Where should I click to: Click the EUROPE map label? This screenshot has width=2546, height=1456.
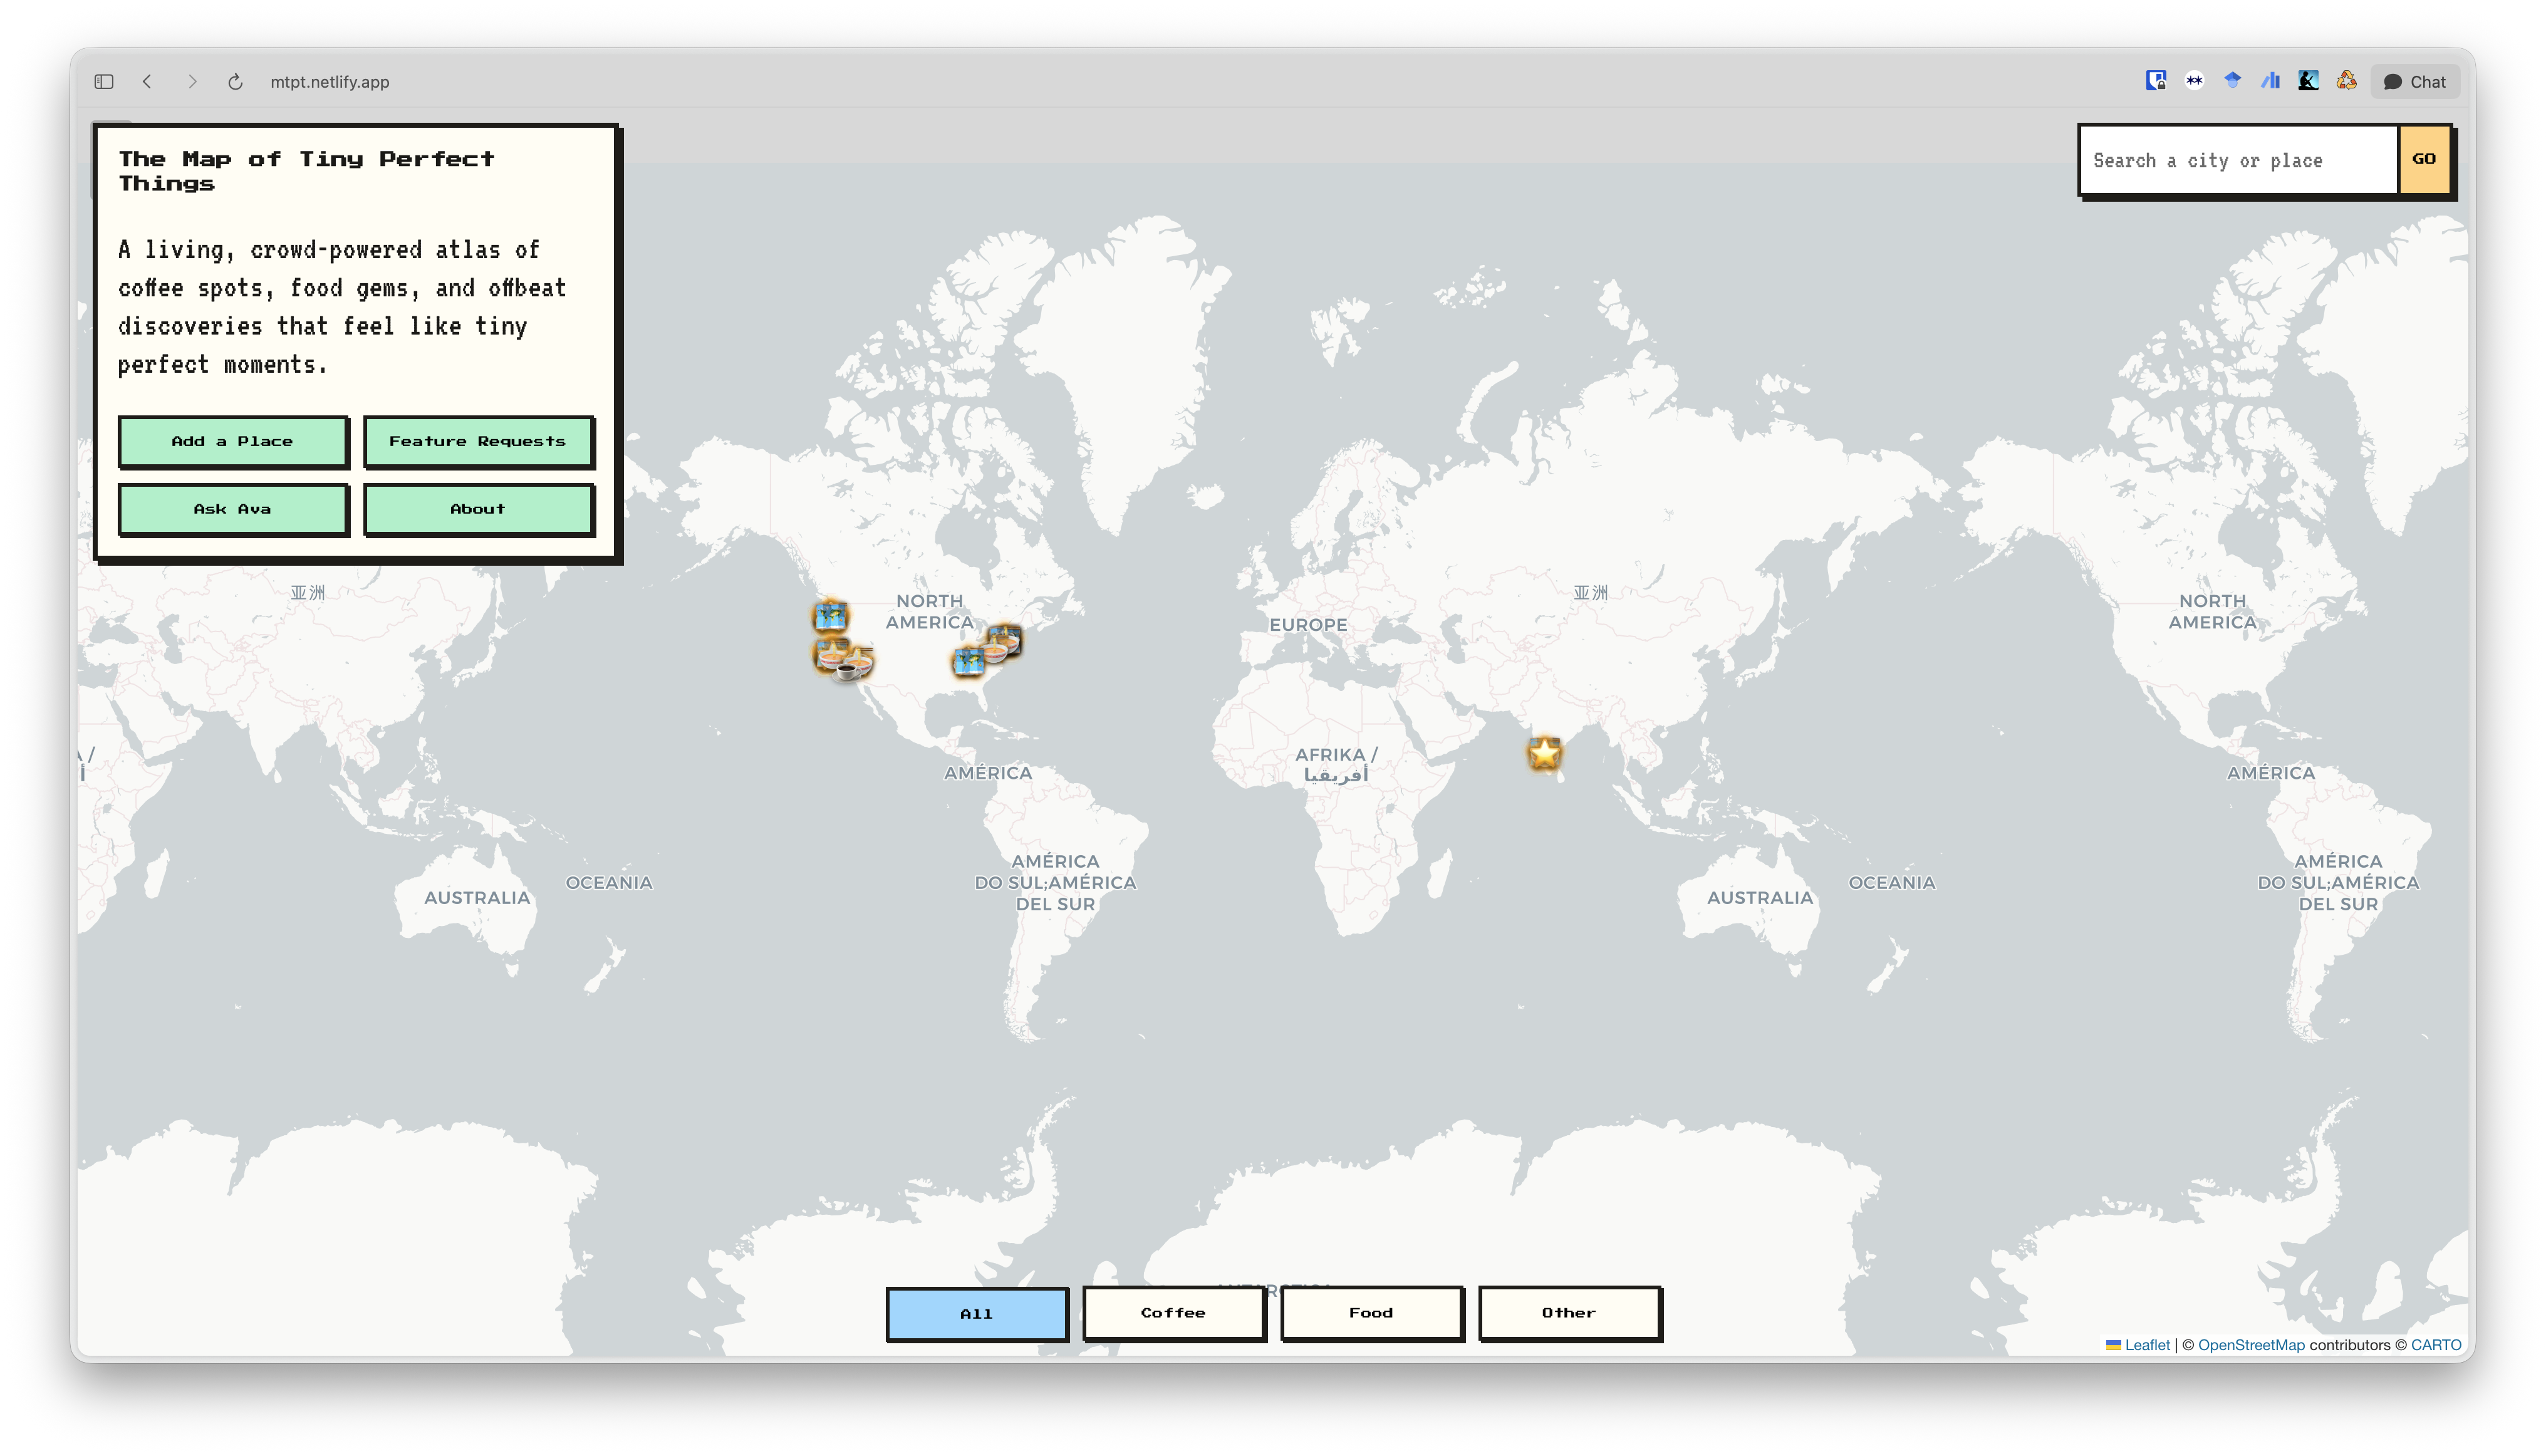point(1308,625)
